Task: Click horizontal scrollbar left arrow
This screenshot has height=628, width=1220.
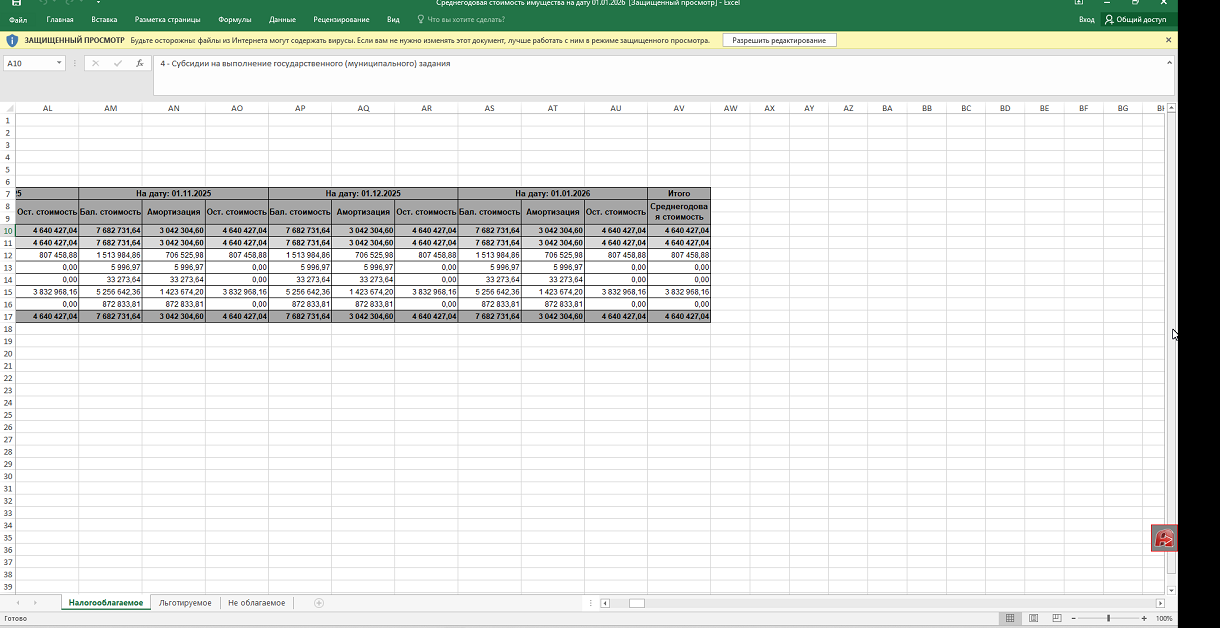Action: 605,603
